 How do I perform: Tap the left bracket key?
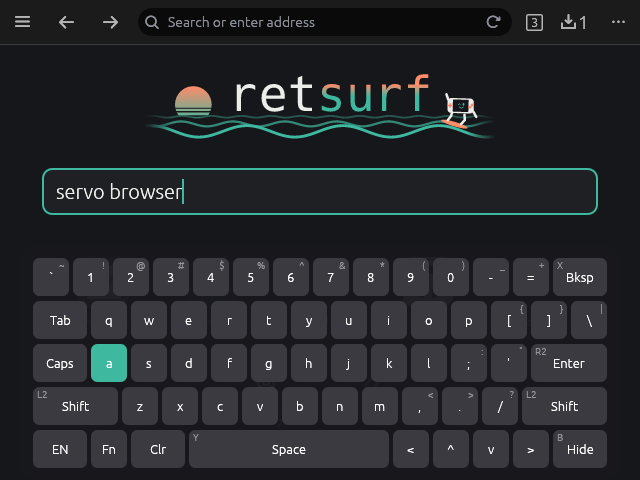click(x=509, y=320)
